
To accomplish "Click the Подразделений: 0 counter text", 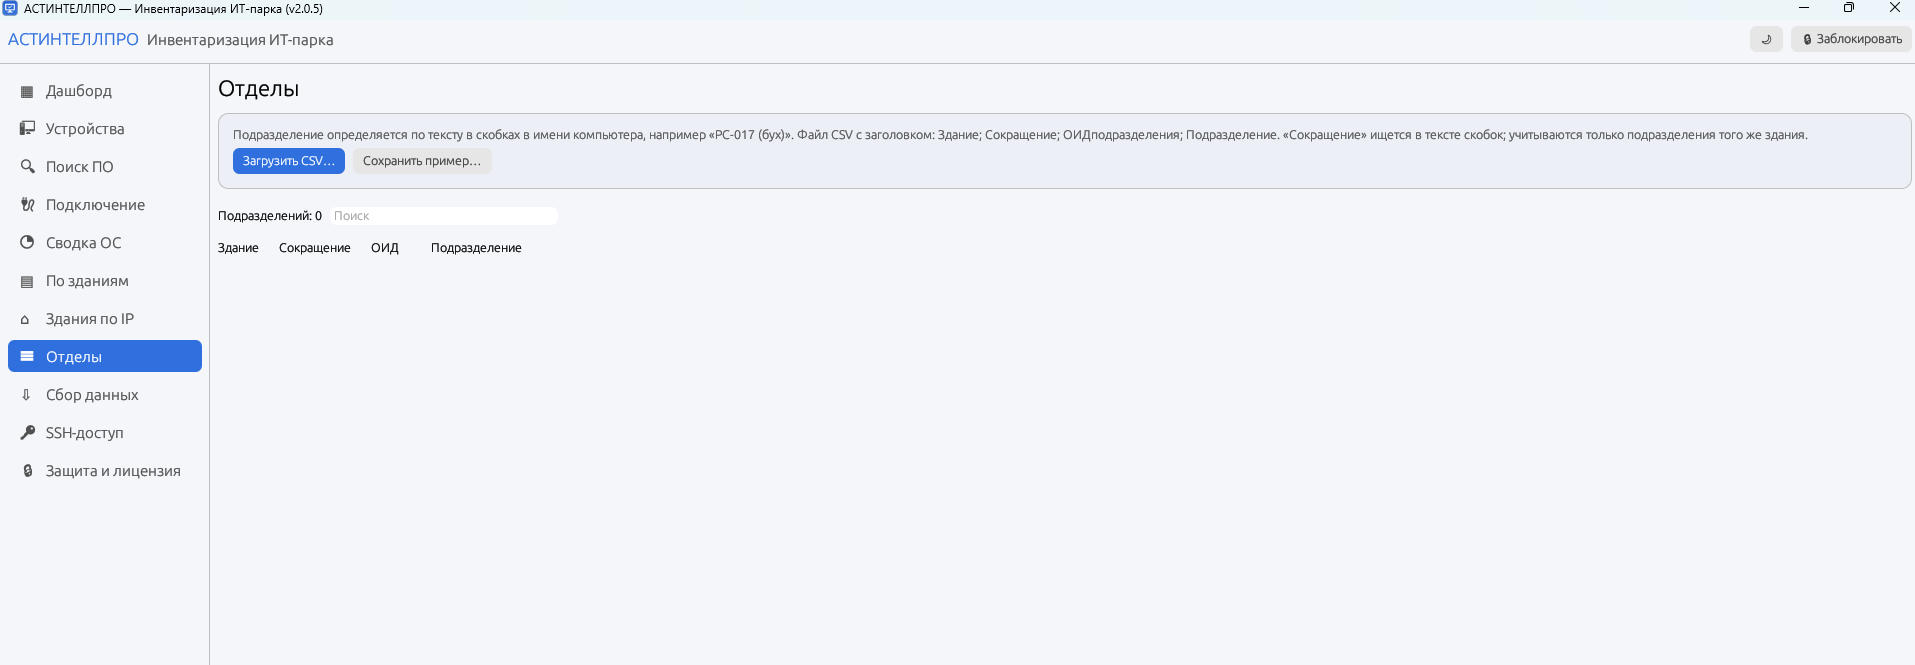I will [x=270, y=216].
